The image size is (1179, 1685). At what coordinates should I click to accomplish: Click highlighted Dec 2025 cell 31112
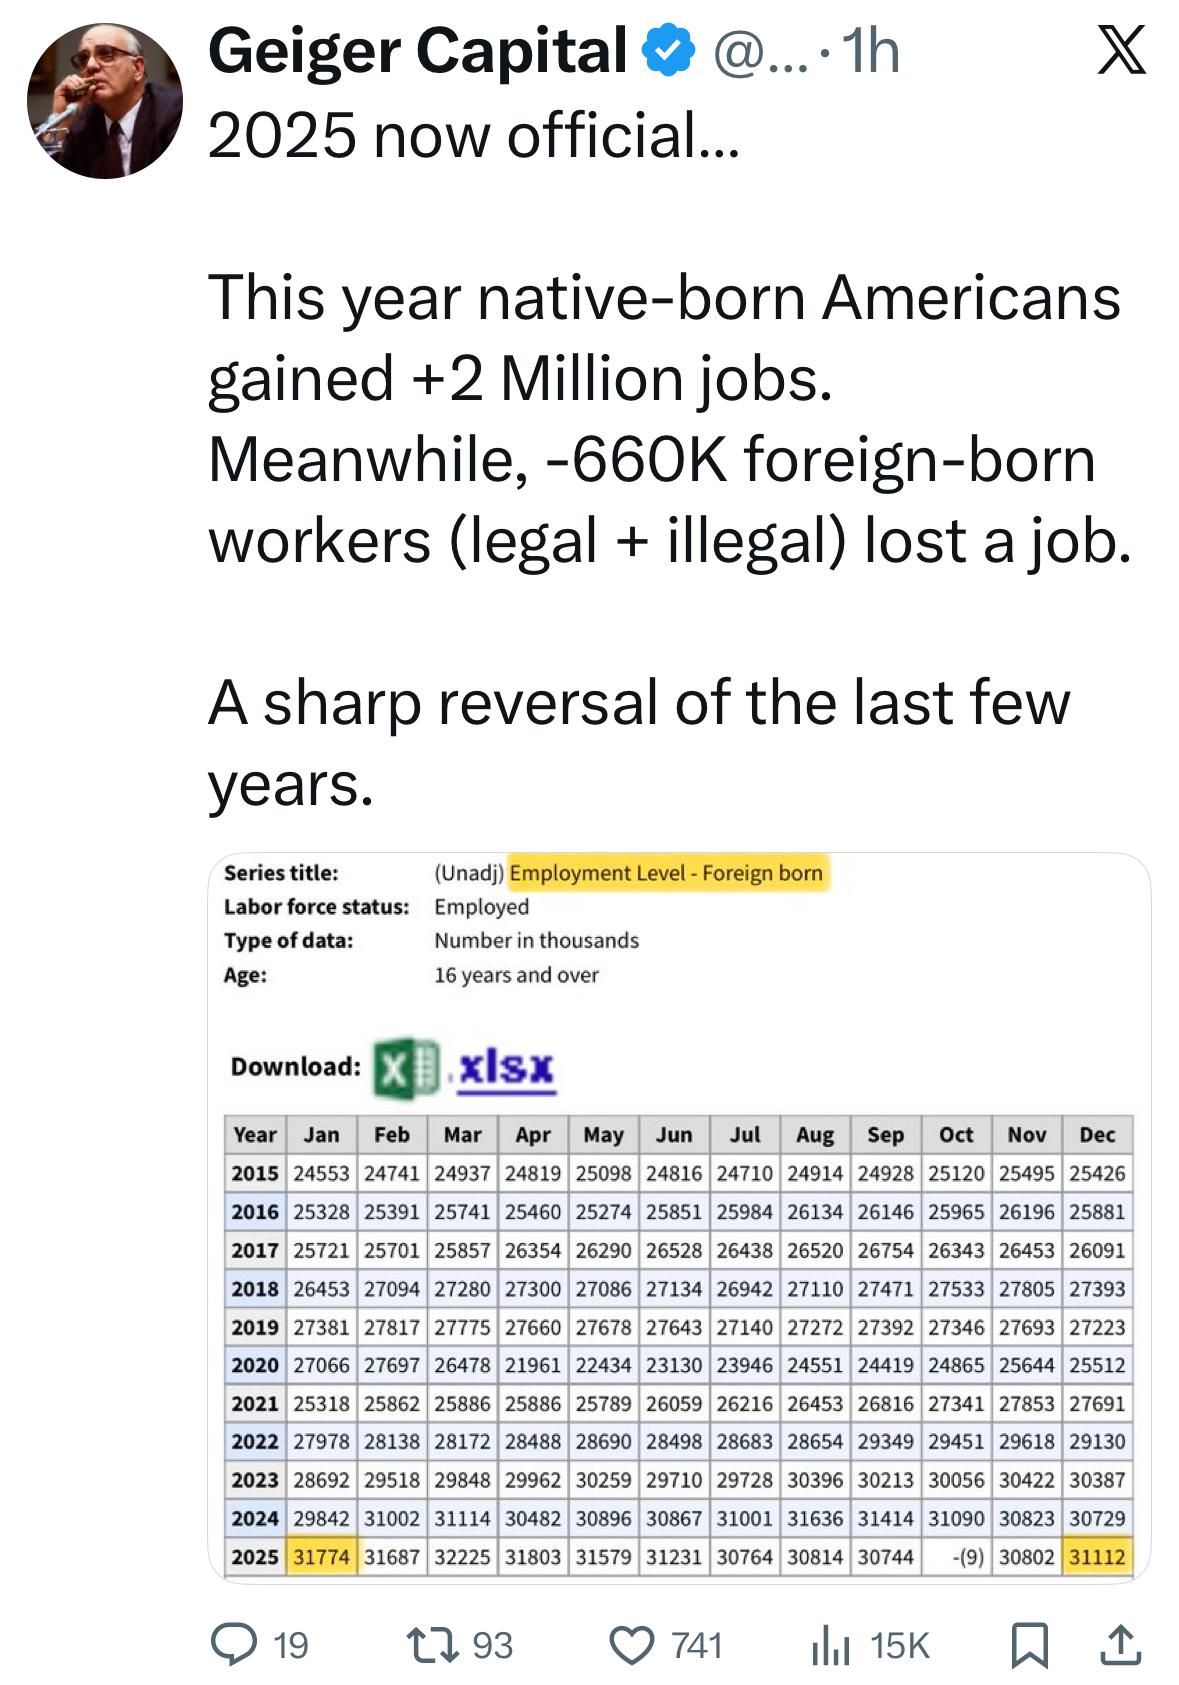(x=1097, y=1557)
